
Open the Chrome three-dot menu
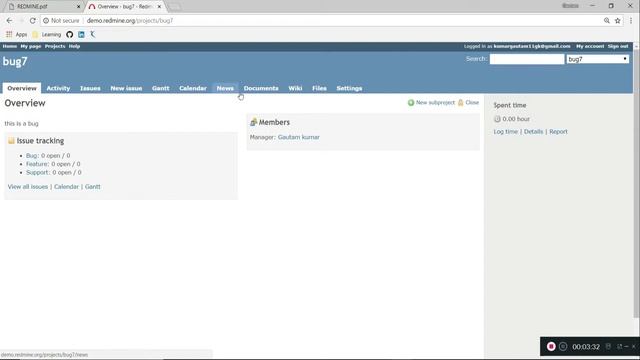pos(631,20)
